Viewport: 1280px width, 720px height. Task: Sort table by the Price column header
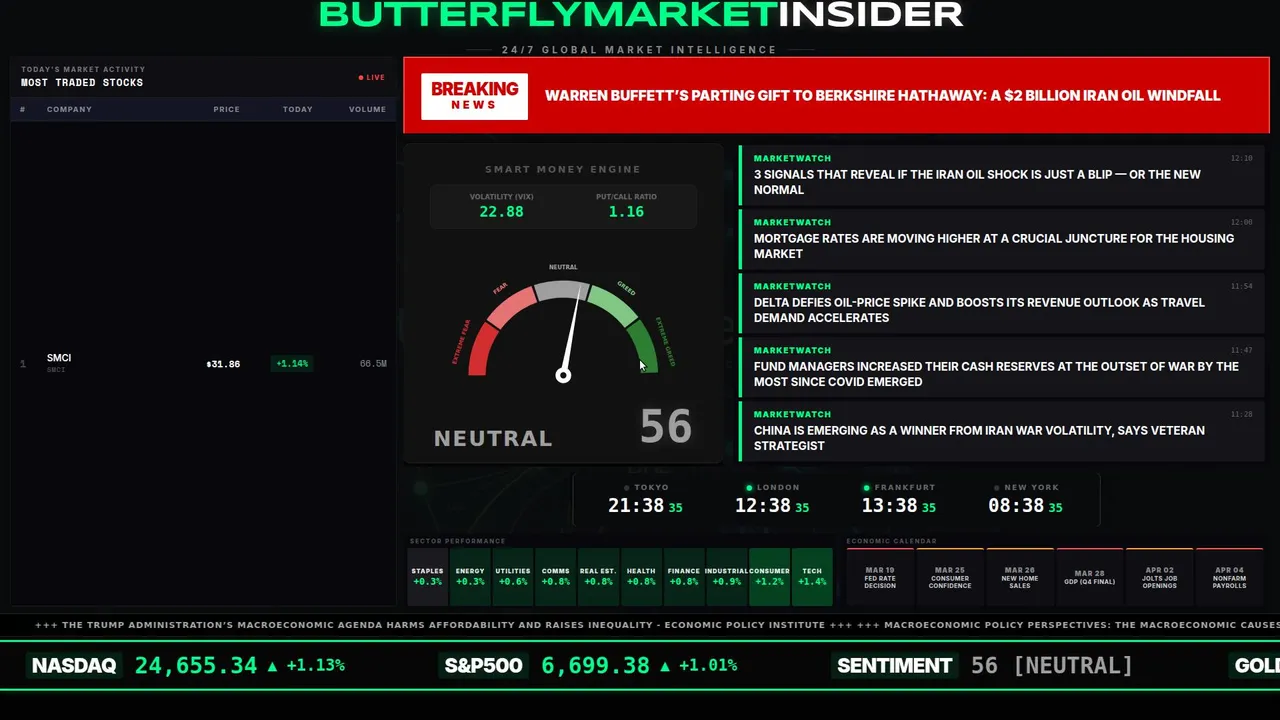click(226, 109)
